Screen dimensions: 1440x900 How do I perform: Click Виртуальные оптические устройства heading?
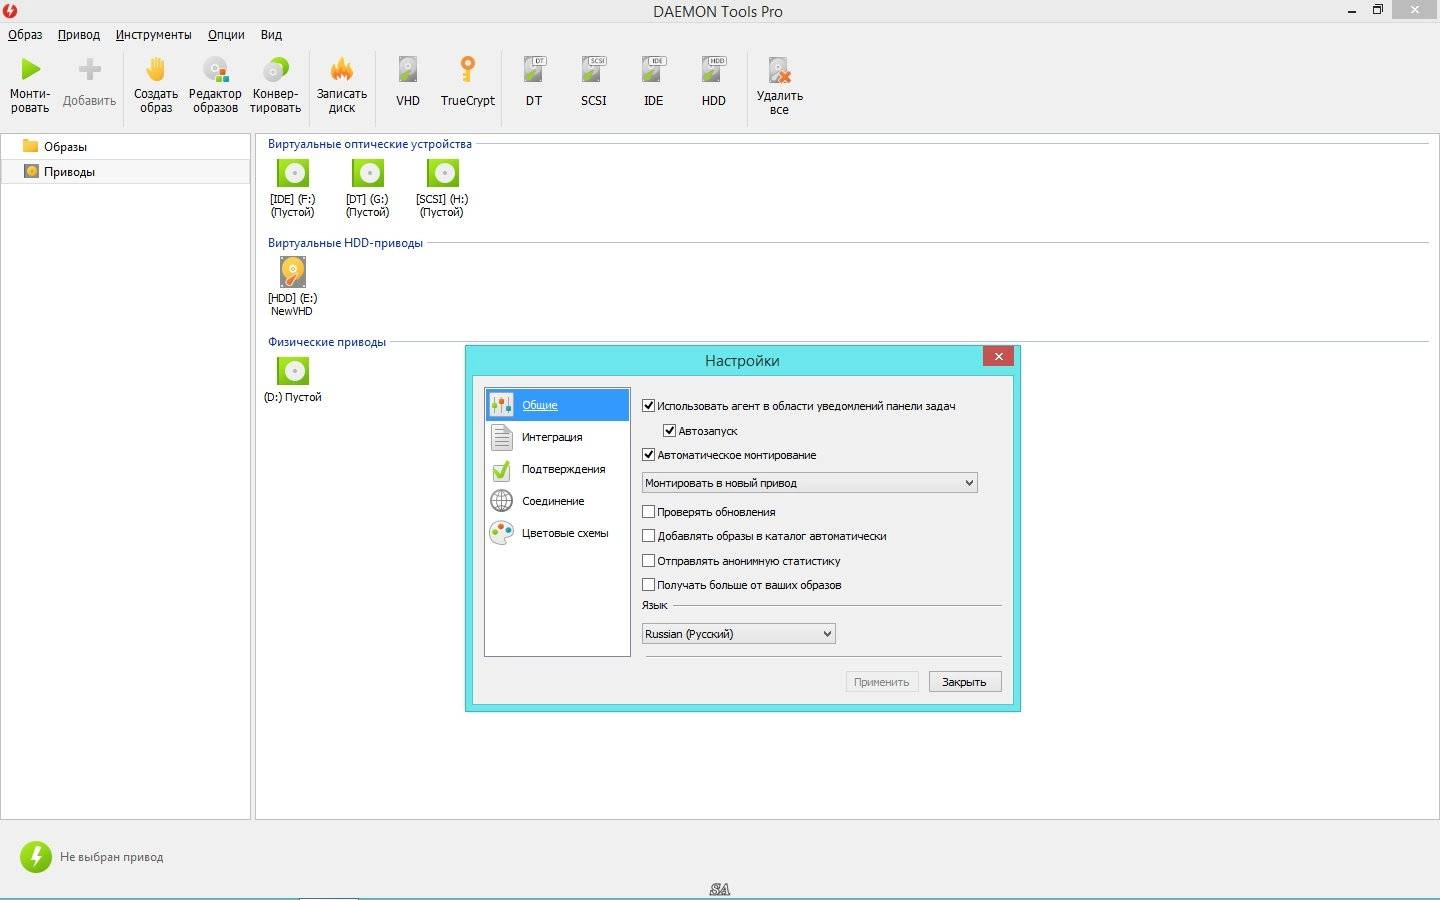pos(369,144)
